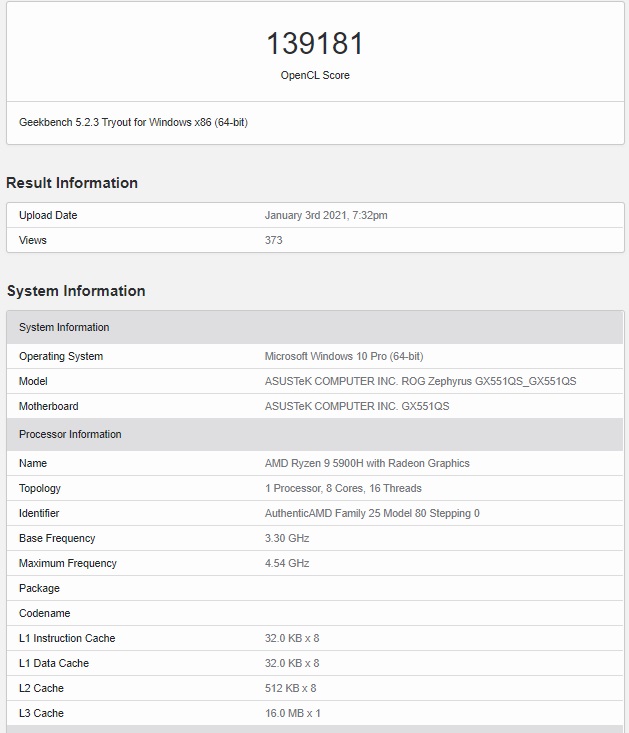629x733 pixels.
Task: Click 1 Processor, 8 Cores, 16 Threads
Action: tap(343, 489)
